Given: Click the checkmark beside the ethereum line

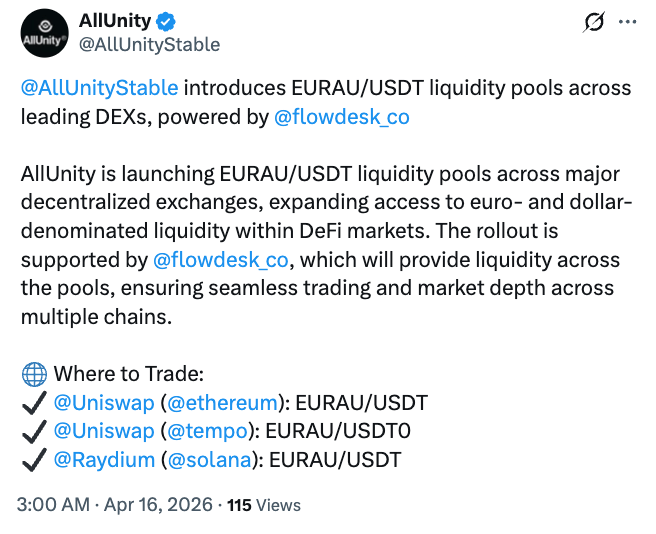Looking at the screenshot, I should [x=33, y=403].
